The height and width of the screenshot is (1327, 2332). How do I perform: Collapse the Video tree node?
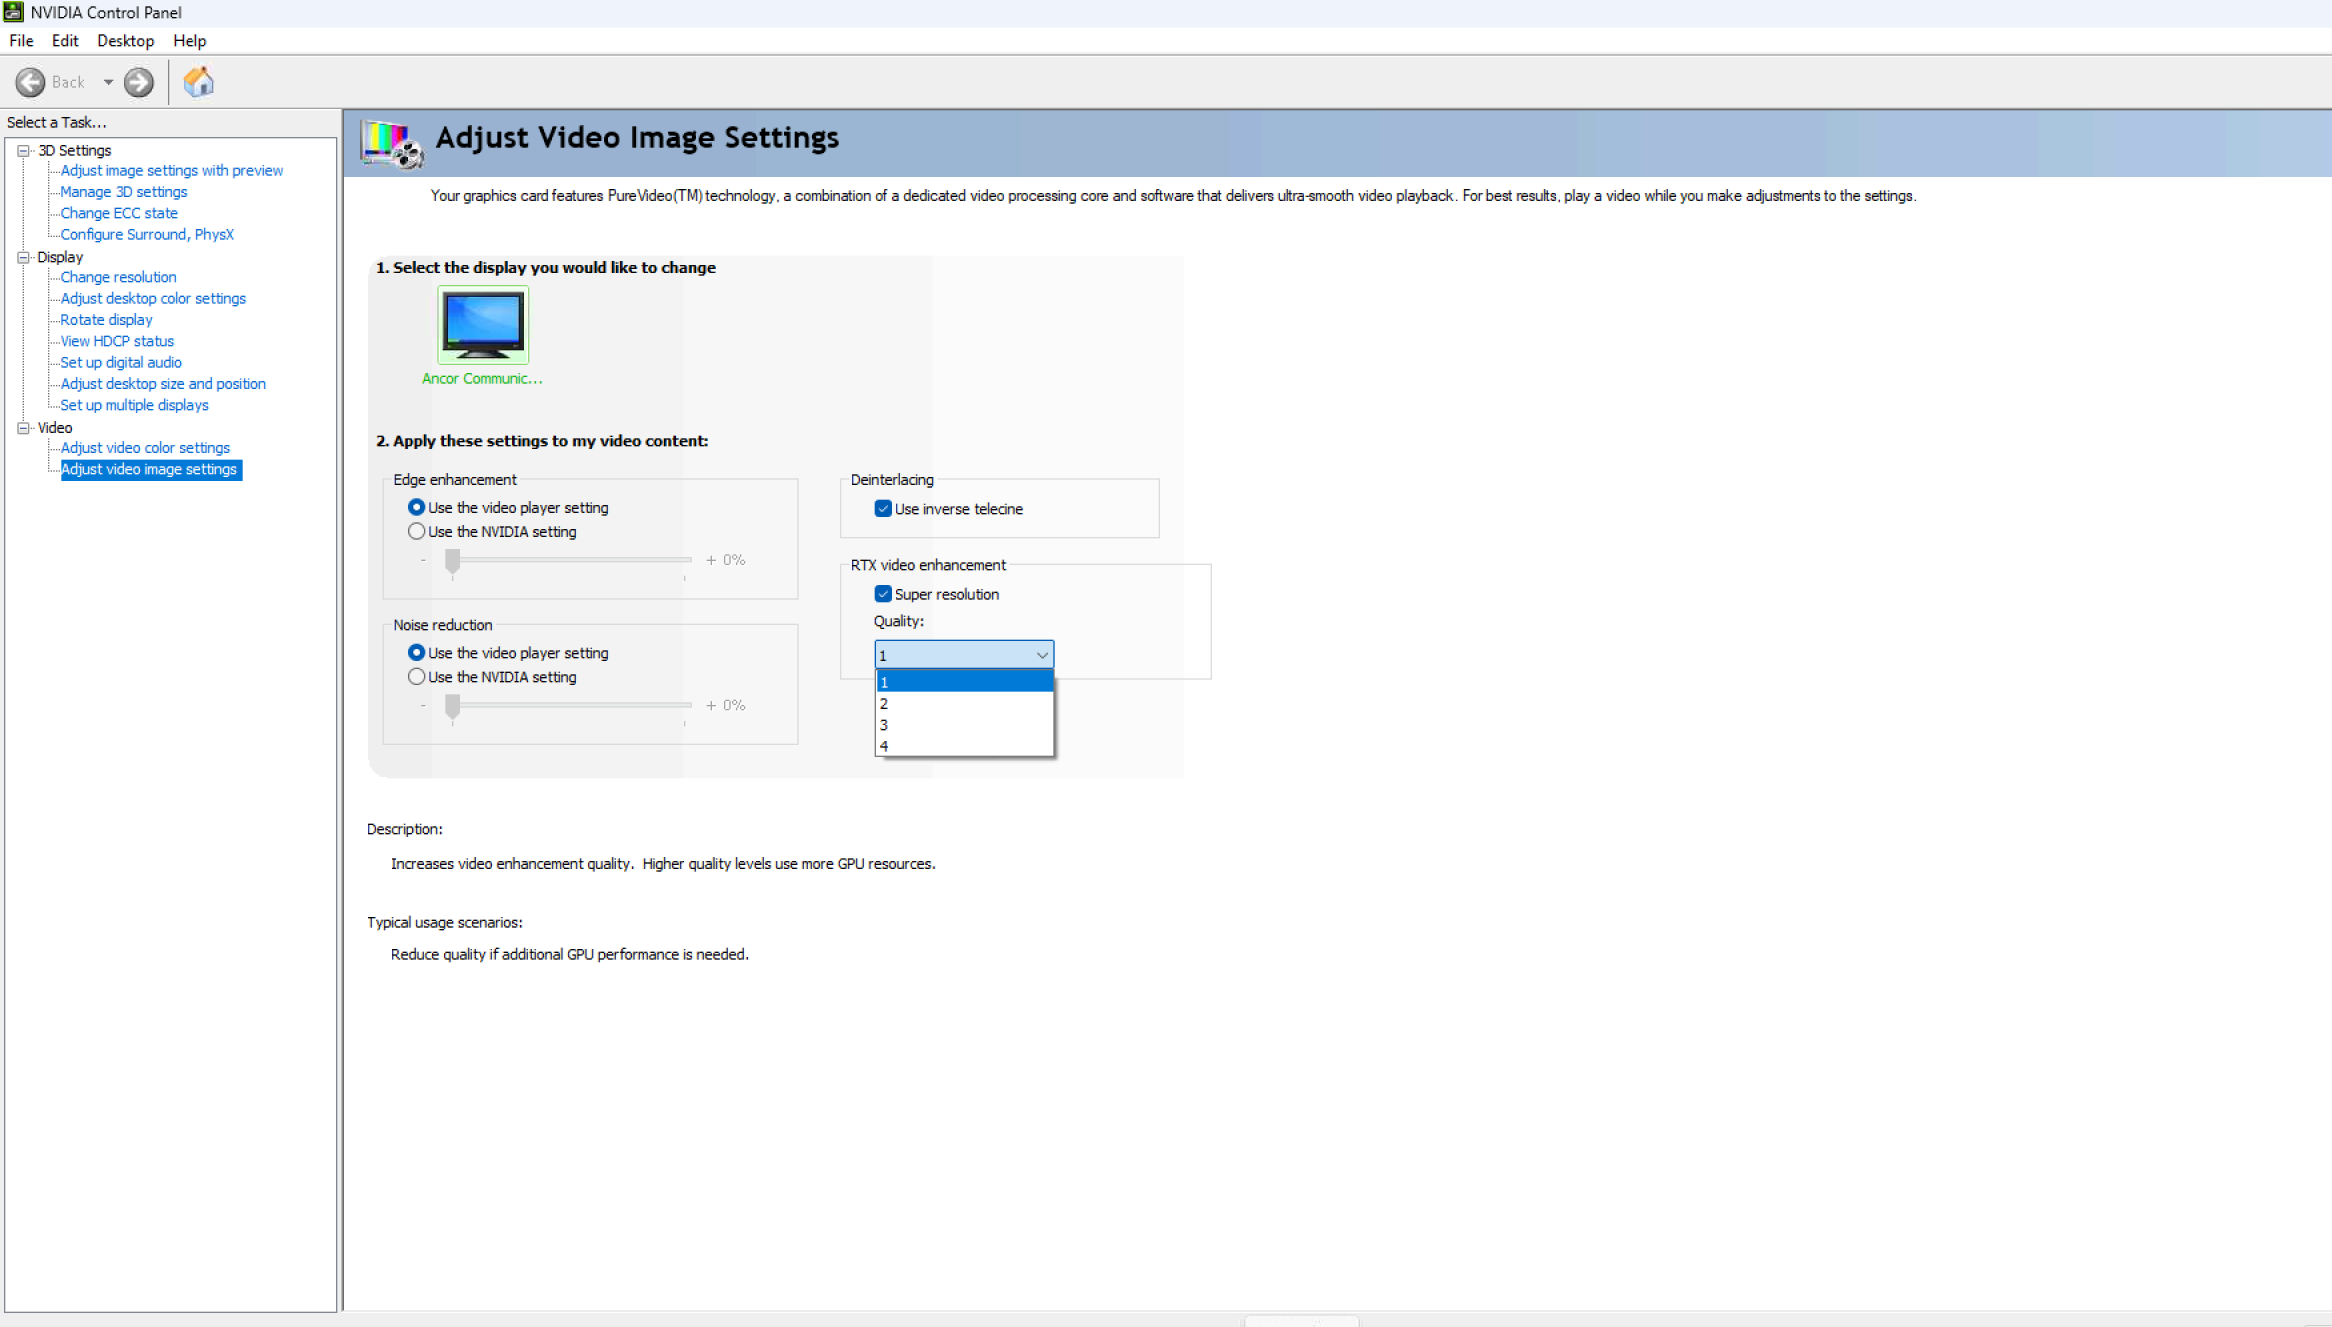click(23, 427)
